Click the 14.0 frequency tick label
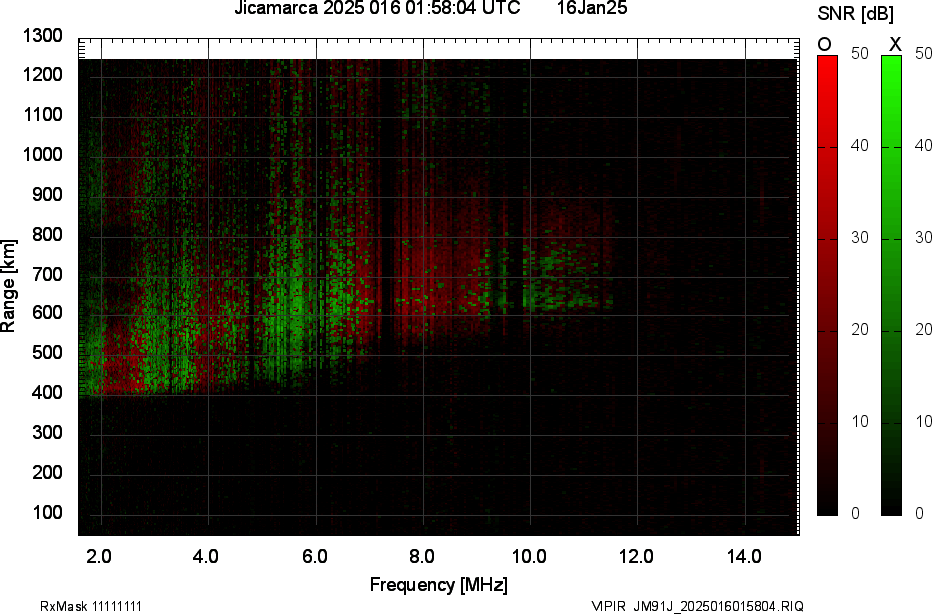The height and width of the screenshot is (614, 932). (744, 556)
